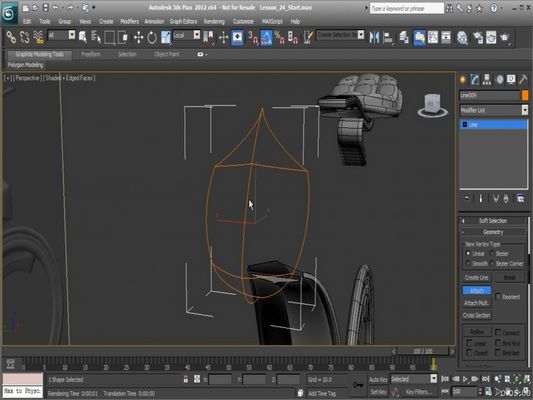
Task: Switch to the Freeform ribbon tab
Action: click(x=91, y=54)
